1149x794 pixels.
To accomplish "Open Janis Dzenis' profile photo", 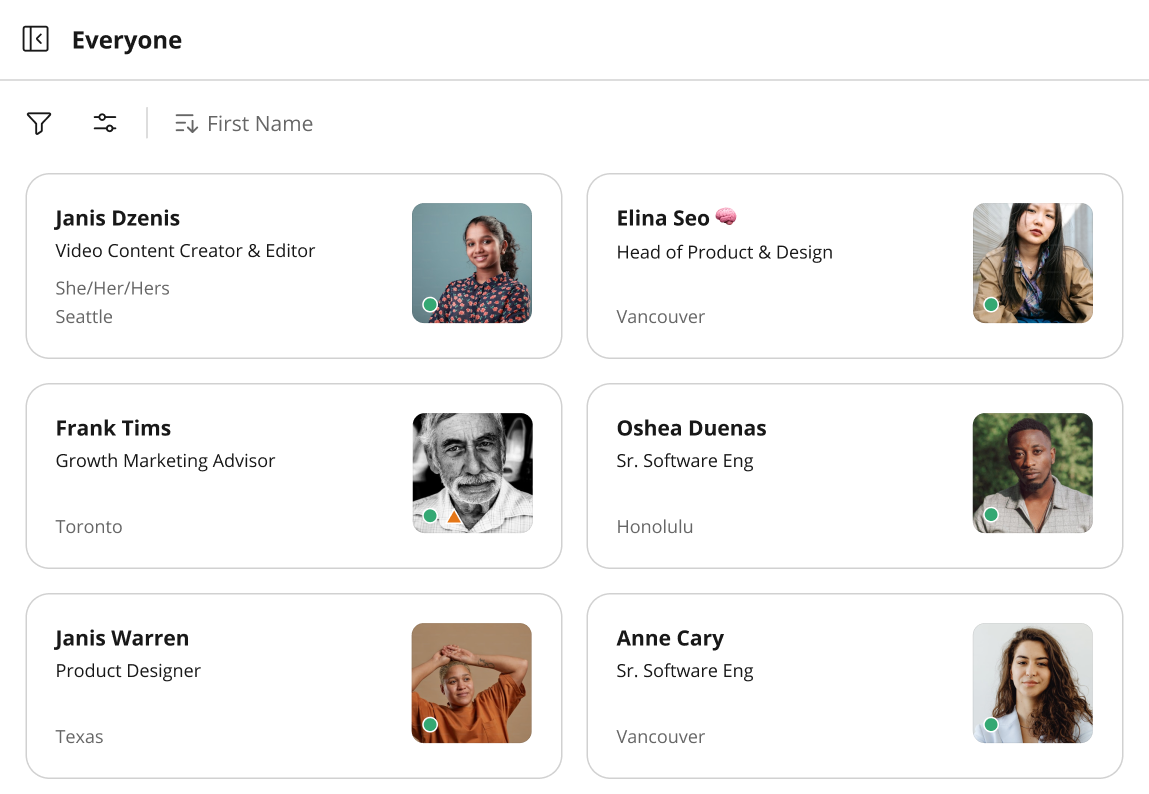I will (472, 263).
